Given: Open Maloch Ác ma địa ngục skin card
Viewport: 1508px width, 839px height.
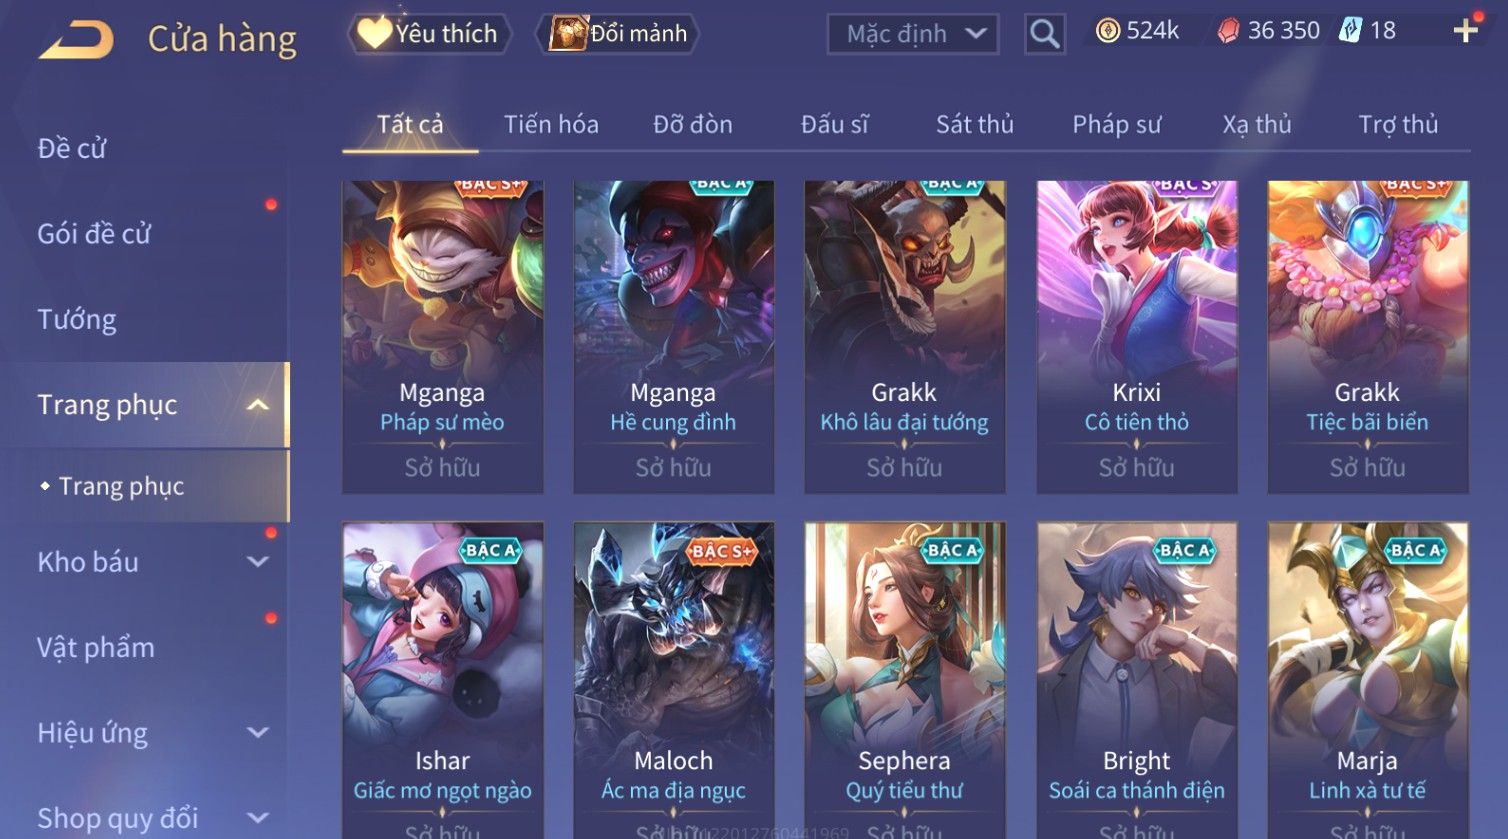Looking at the screenshot, I should click(x=673, y=680).
